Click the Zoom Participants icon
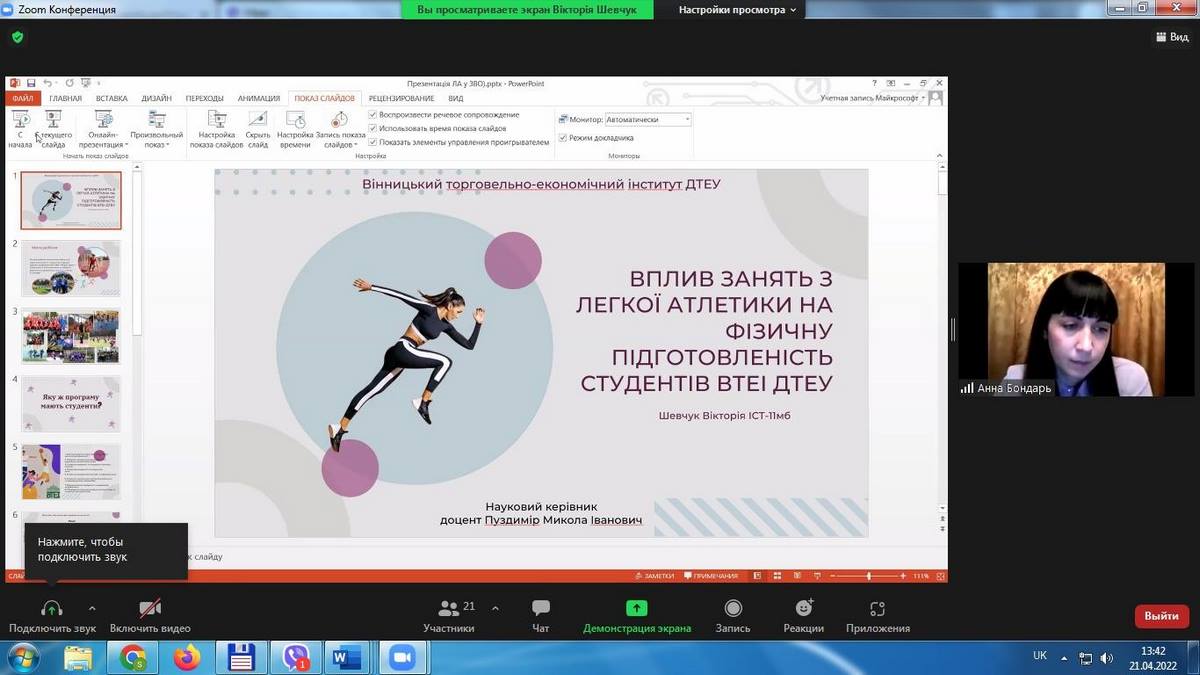 448,609
